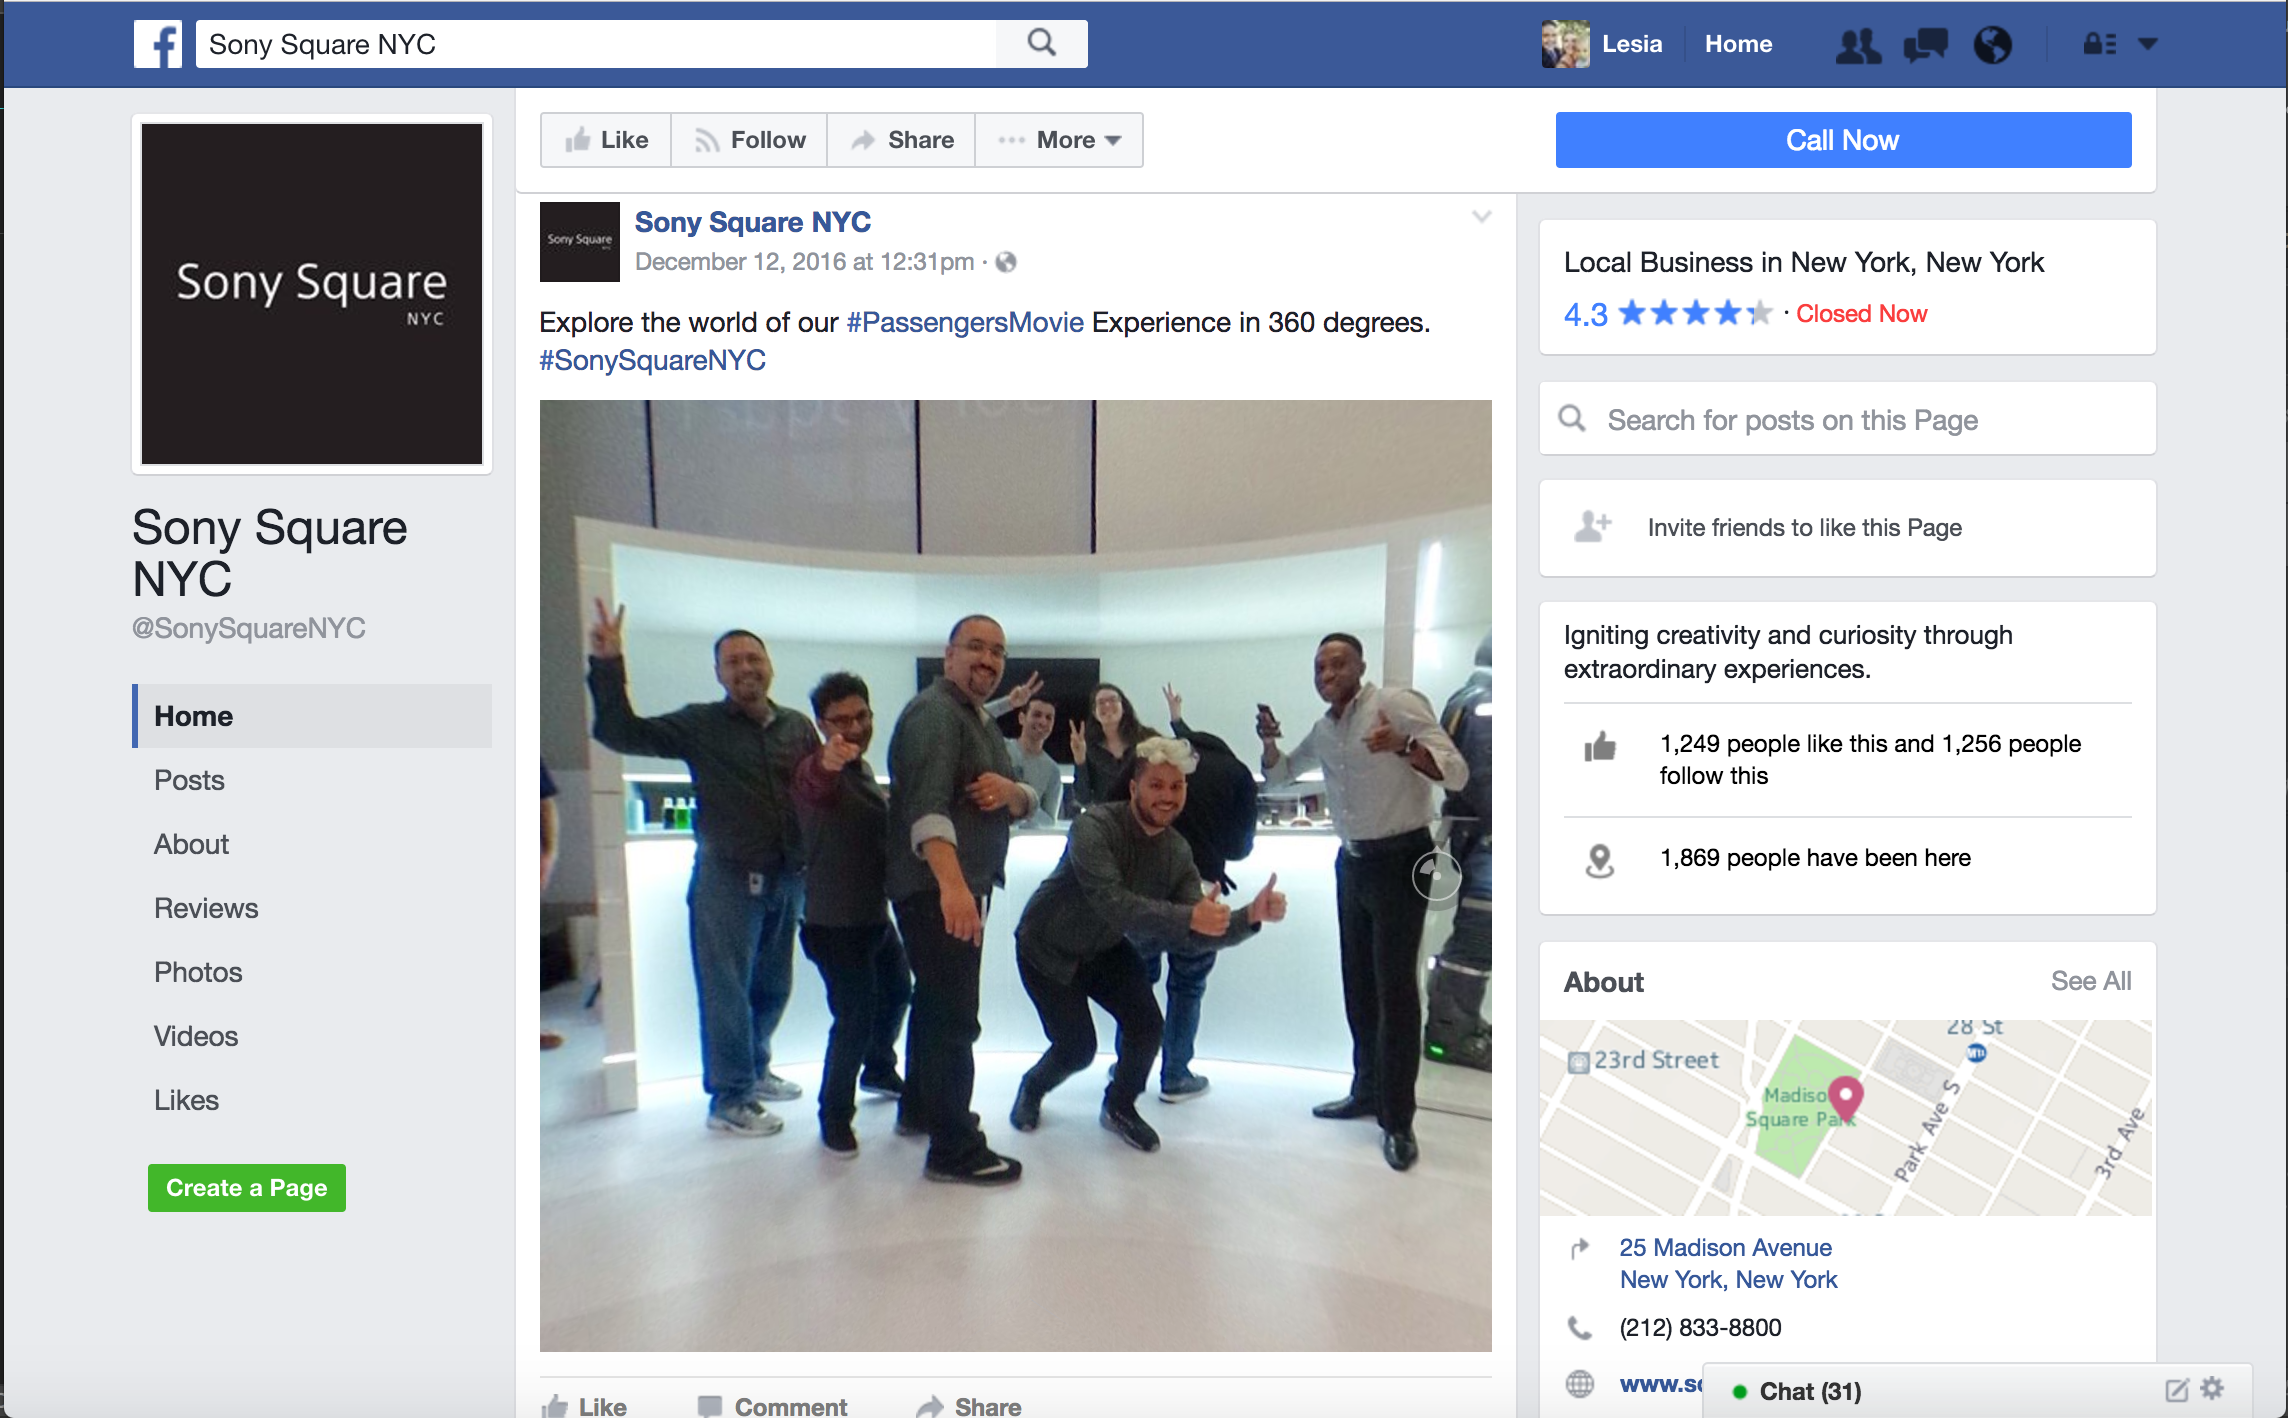Image resolution: width=2288 pixels, height=1418 pixels.
Task: Follow the Sony Square NYC page
Action: [749, 140]
